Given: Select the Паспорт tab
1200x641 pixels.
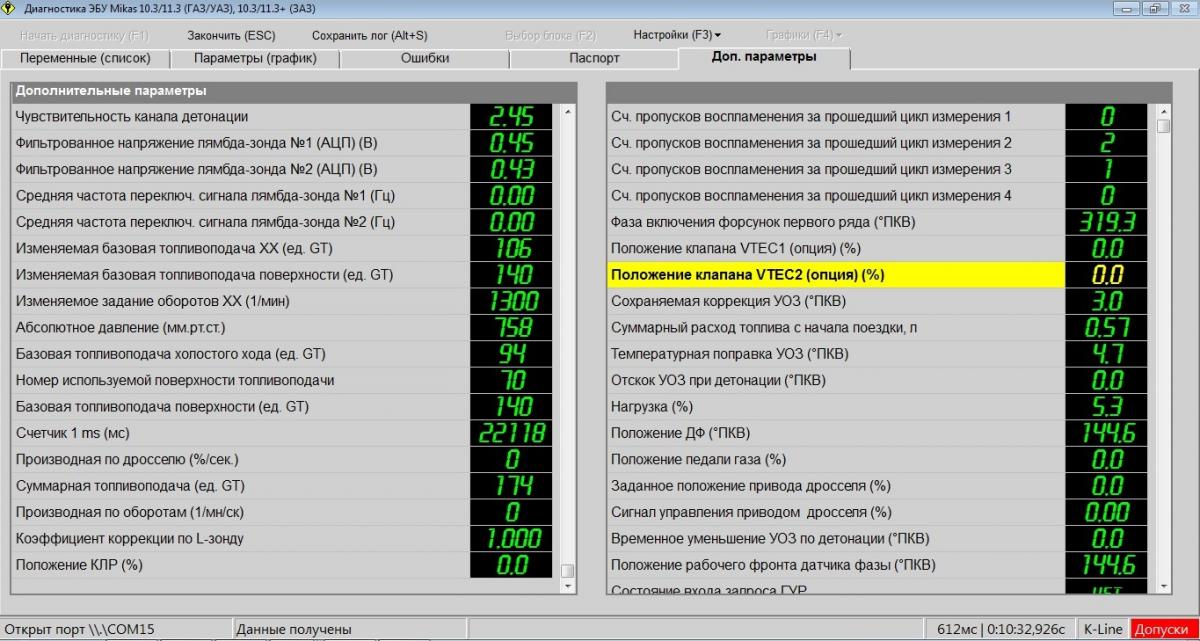Looking at the screenshot, I should (594, 58).
